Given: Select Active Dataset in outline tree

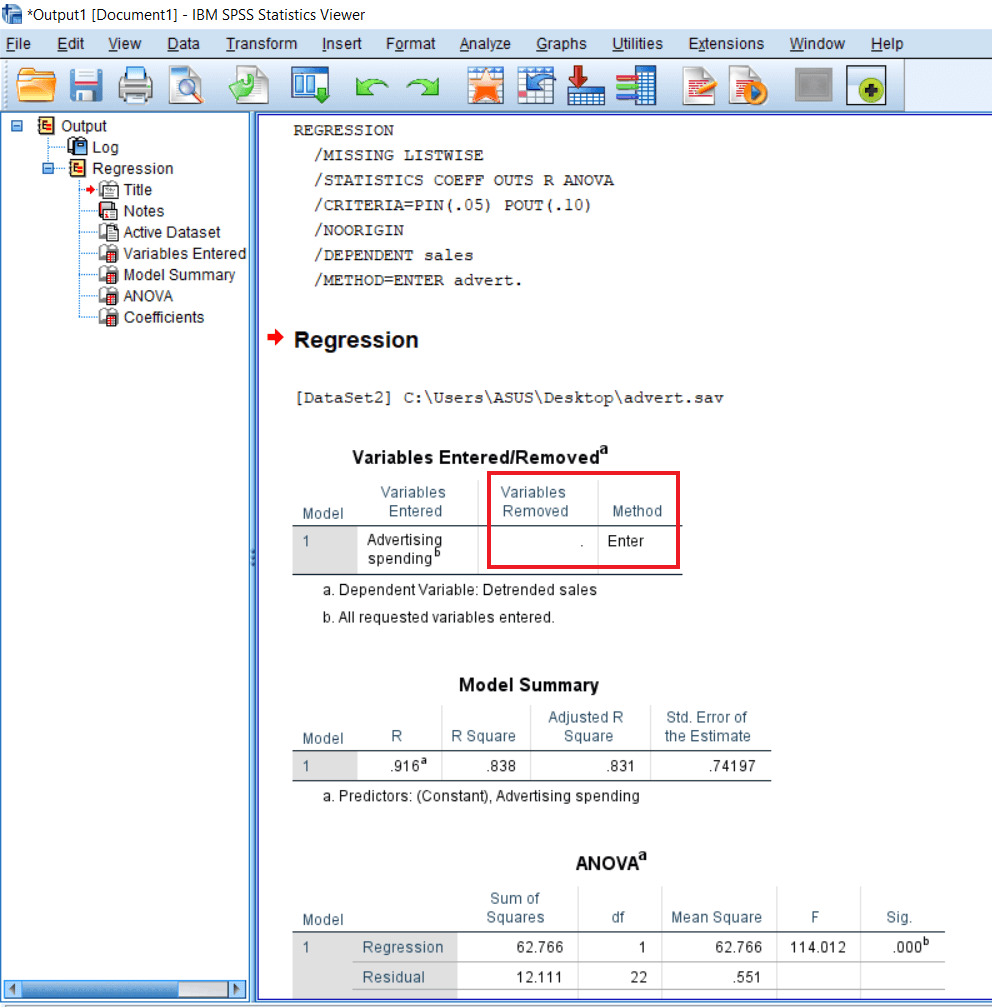Looking at the screenshot, I should [171, 232].
